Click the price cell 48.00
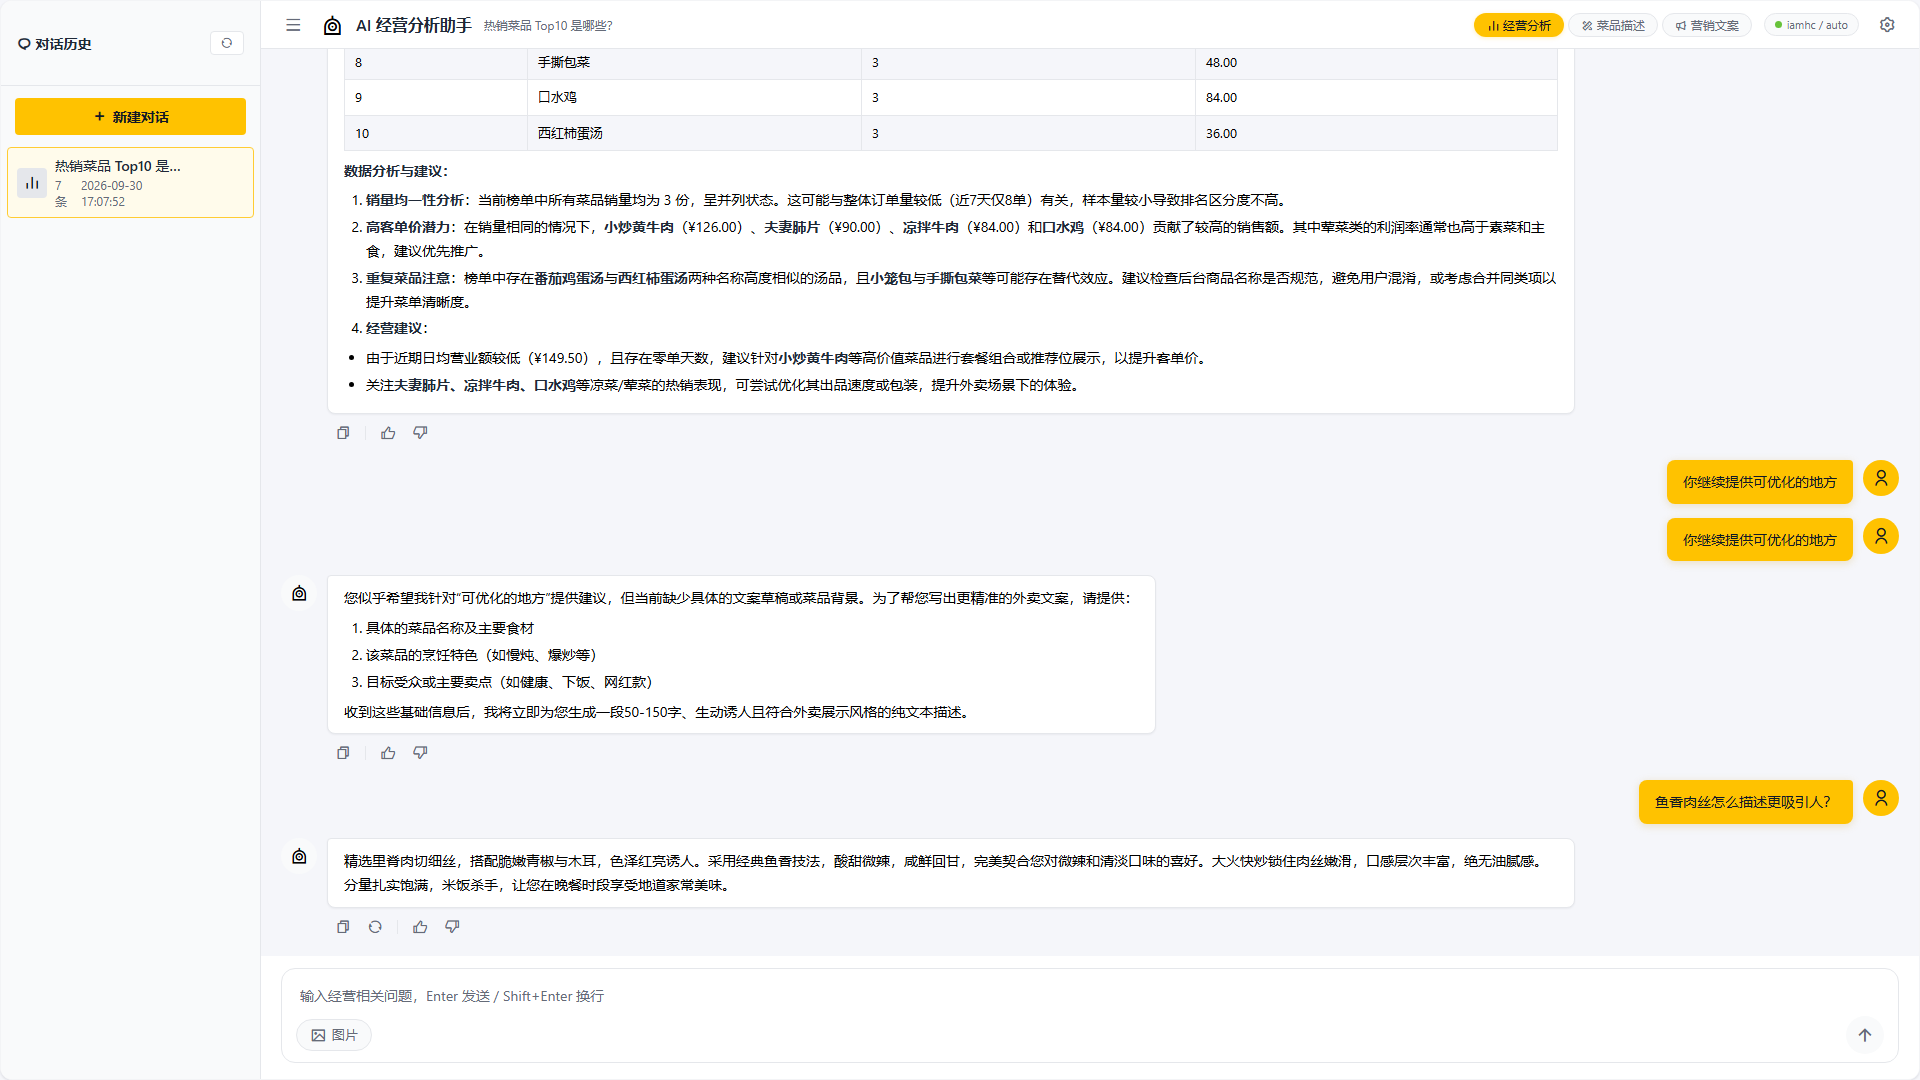The image size is (1920, 1080). point(1376,62)
